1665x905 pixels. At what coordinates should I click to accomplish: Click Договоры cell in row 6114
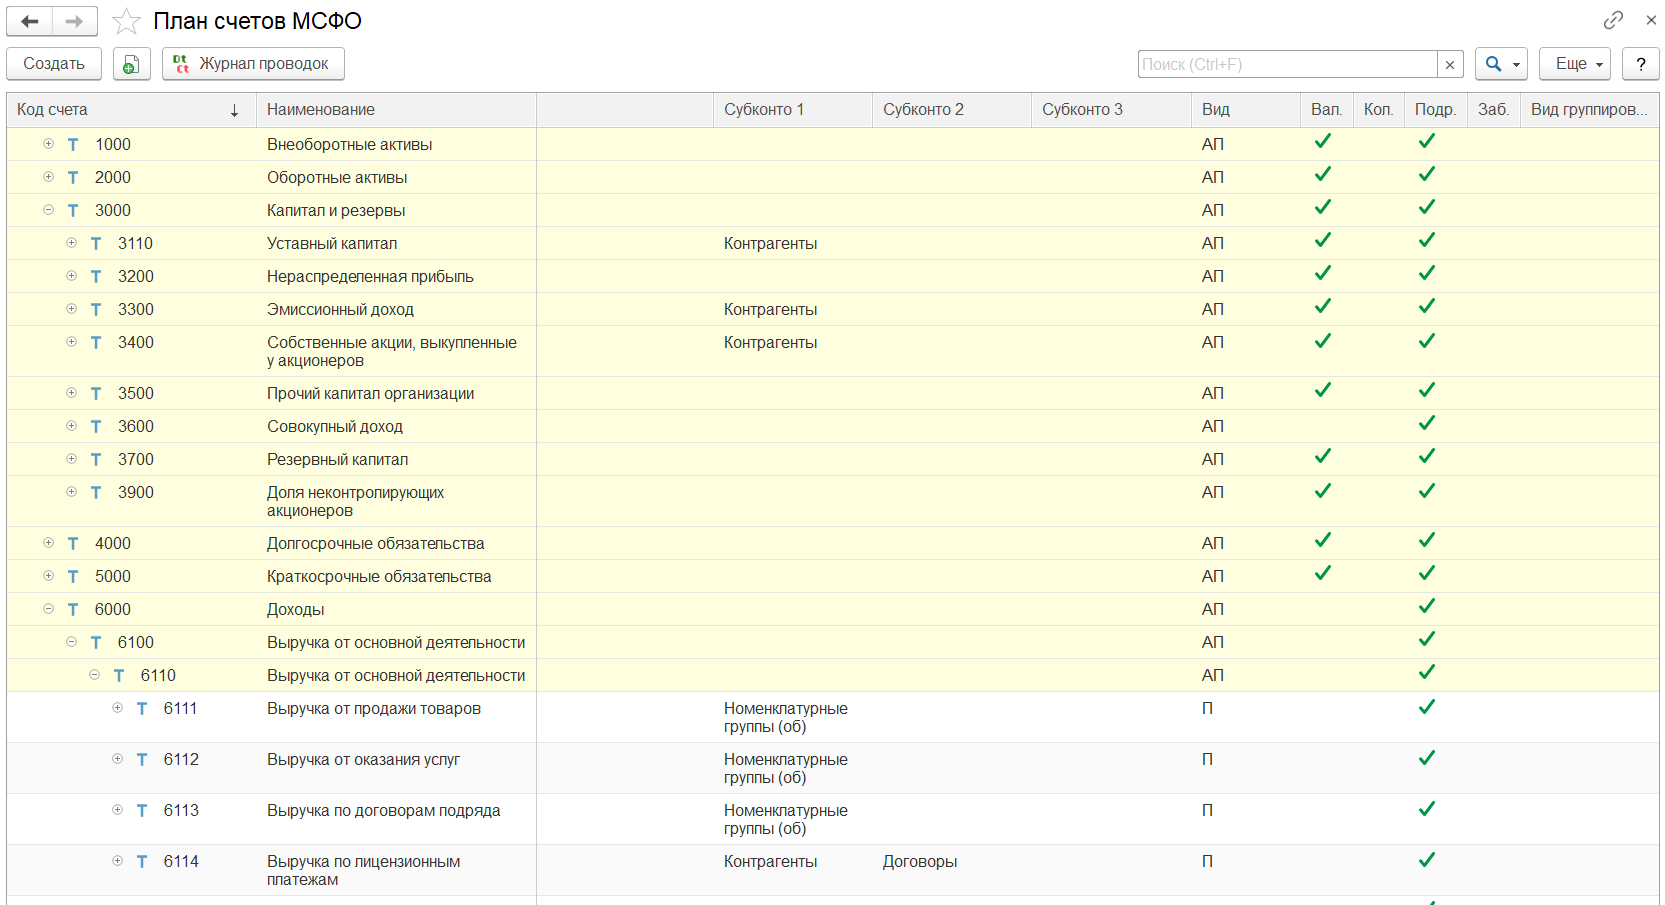tap(920, 862)
